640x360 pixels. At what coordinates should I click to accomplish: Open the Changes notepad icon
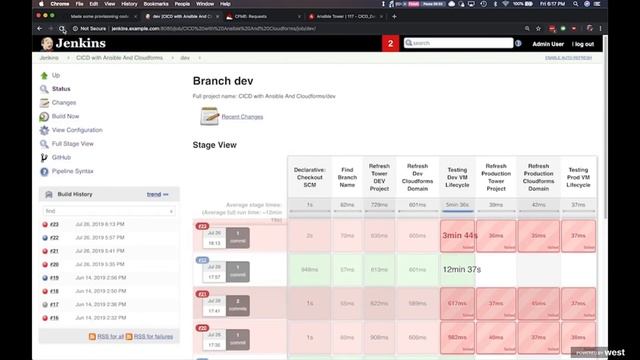44,103
